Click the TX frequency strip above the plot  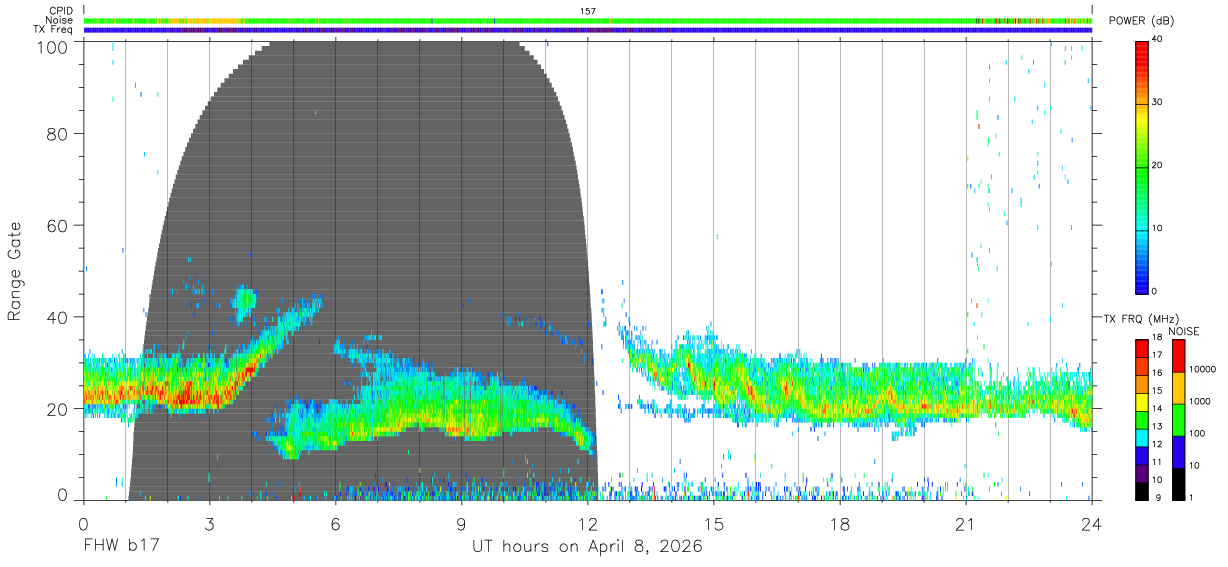click(x=588, y=30)
